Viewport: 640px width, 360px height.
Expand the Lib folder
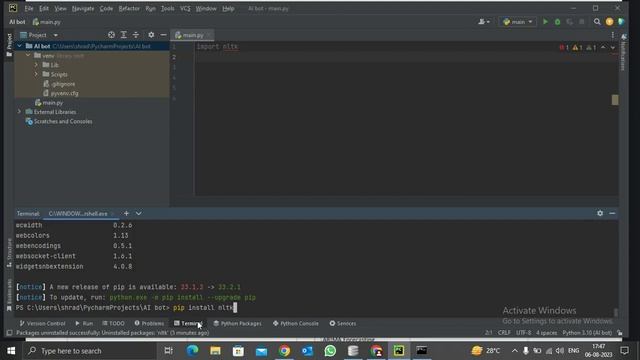tap(36, 65)
